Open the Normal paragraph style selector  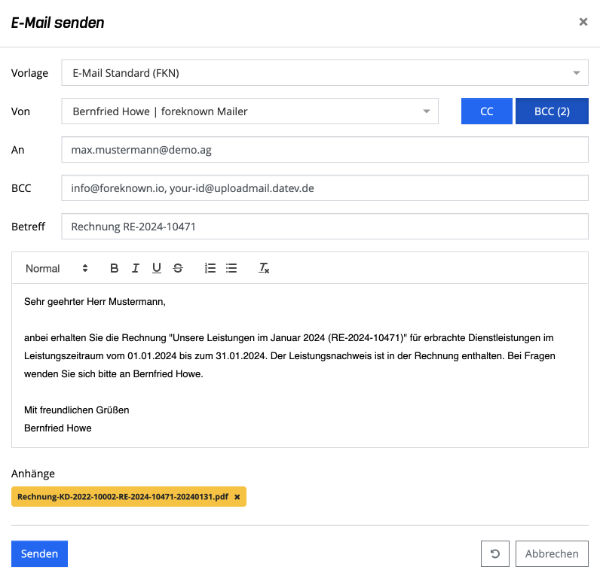point(57,268)
